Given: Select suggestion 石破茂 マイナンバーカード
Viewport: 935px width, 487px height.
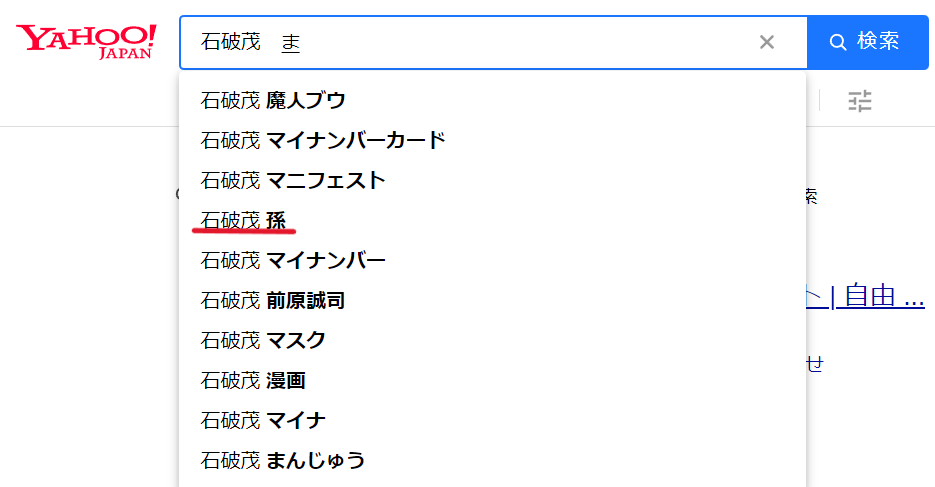Looking at the screenshot, I should pyautogui.click(x=493, y=140).
